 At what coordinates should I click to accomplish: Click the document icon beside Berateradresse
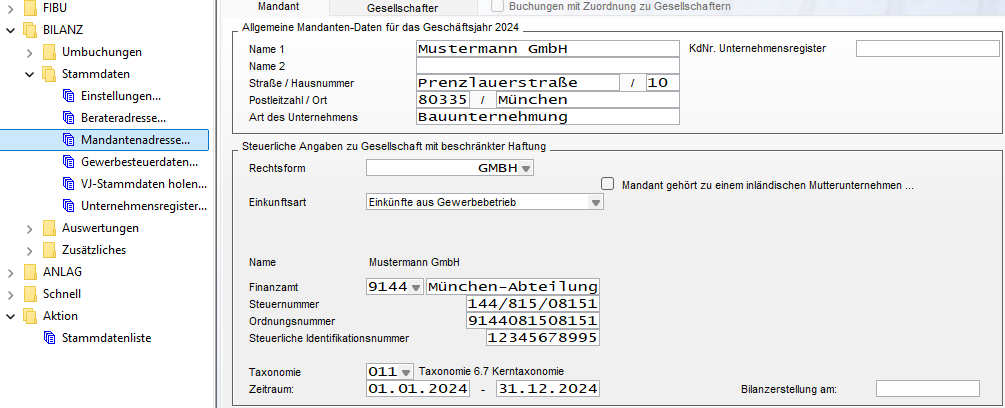click(67, 118)
